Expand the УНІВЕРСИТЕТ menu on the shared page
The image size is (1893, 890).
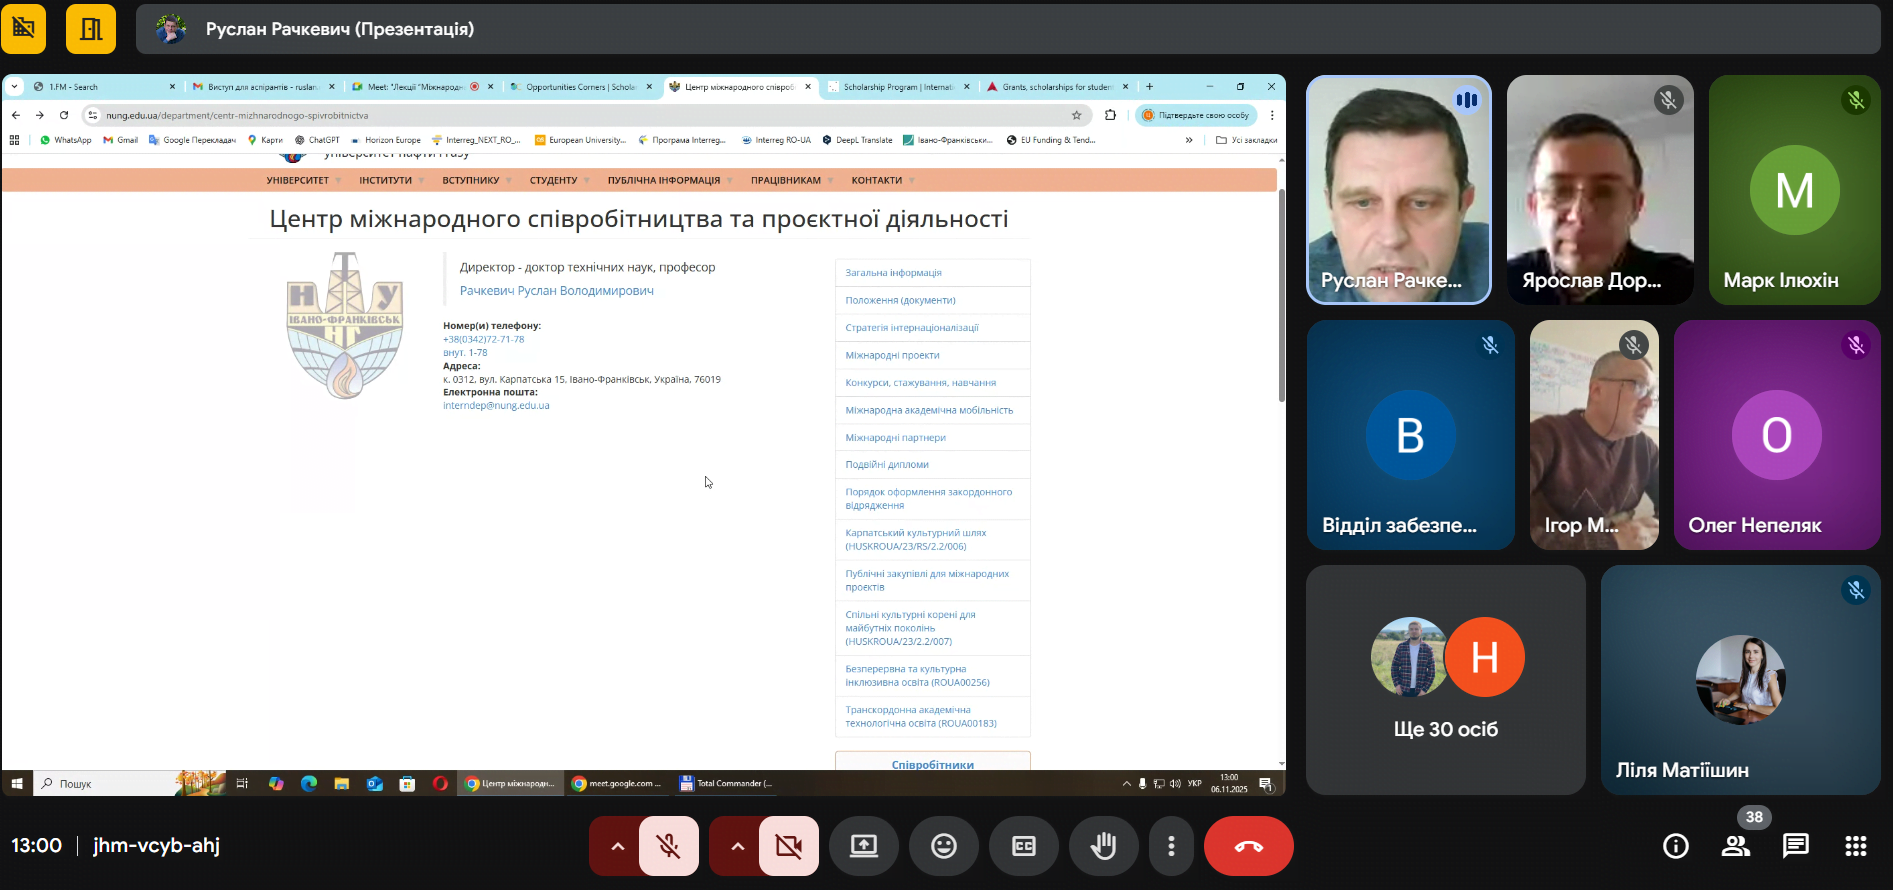(x=298, y=181)
